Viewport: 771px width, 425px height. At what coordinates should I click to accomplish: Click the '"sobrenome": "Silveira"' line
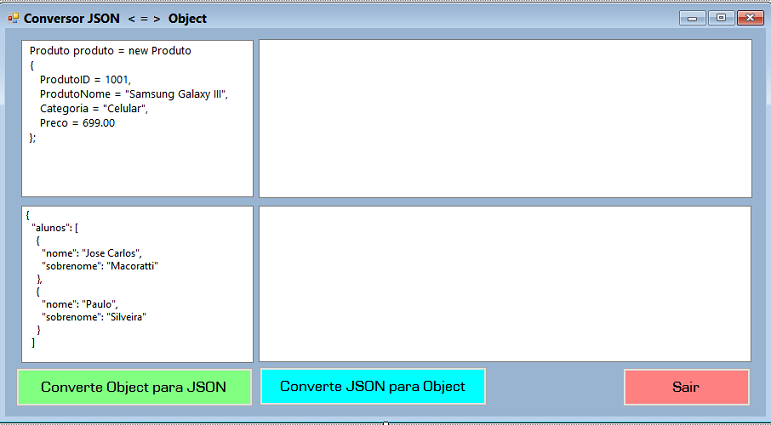coord(94,317)
